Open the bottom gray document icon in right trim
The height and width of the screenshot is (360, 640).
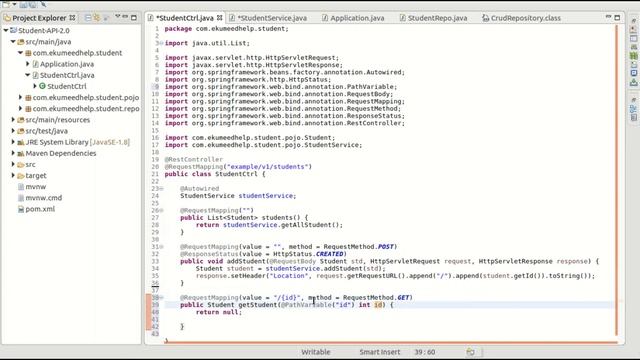[633, 118]
